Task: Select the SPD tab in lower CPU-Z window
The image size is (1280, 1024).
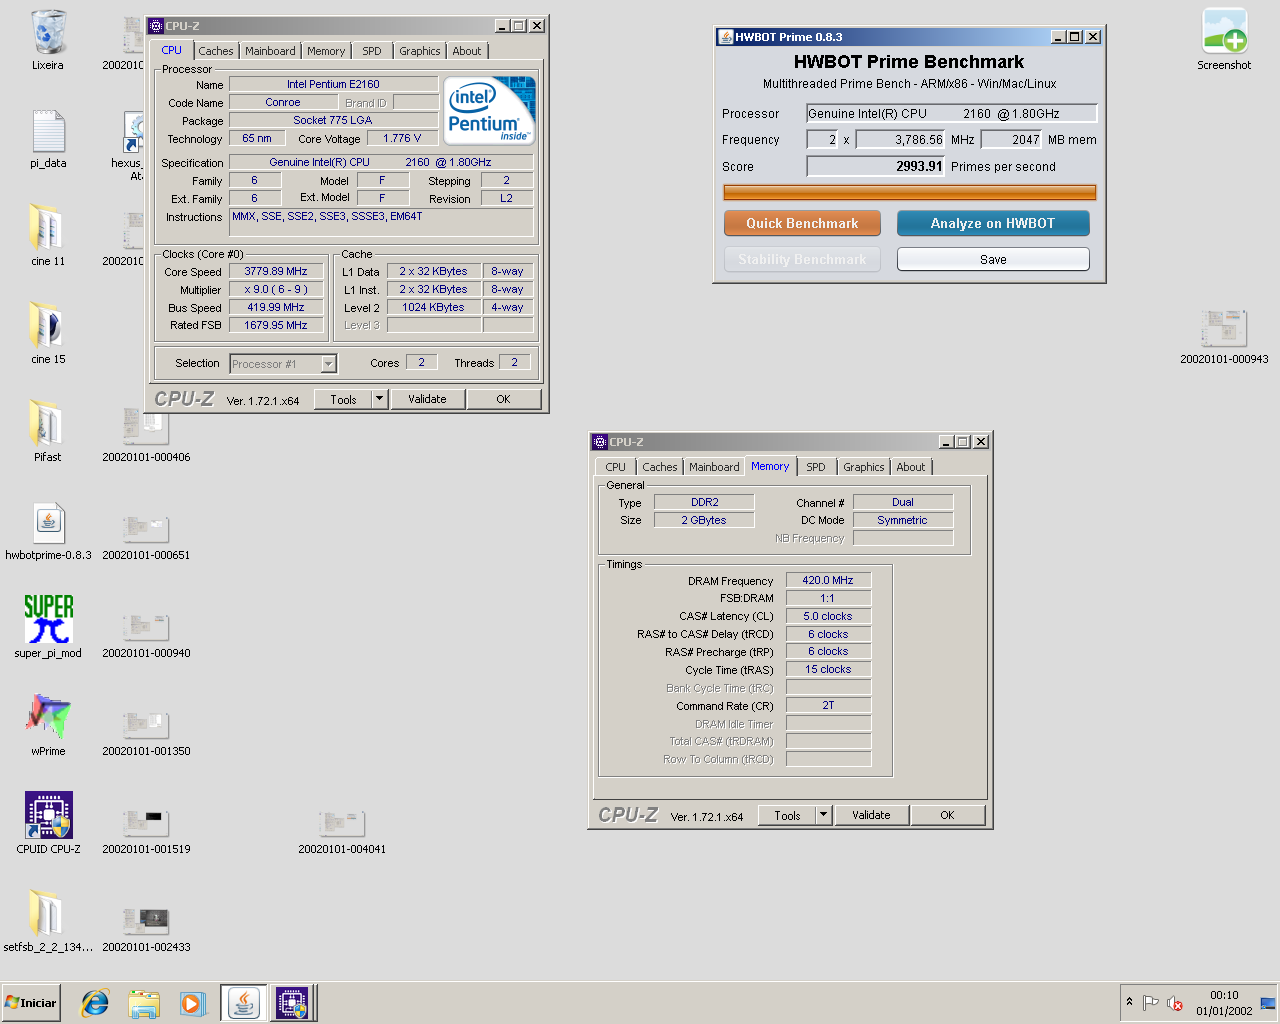Action: (x=816, y=467)
